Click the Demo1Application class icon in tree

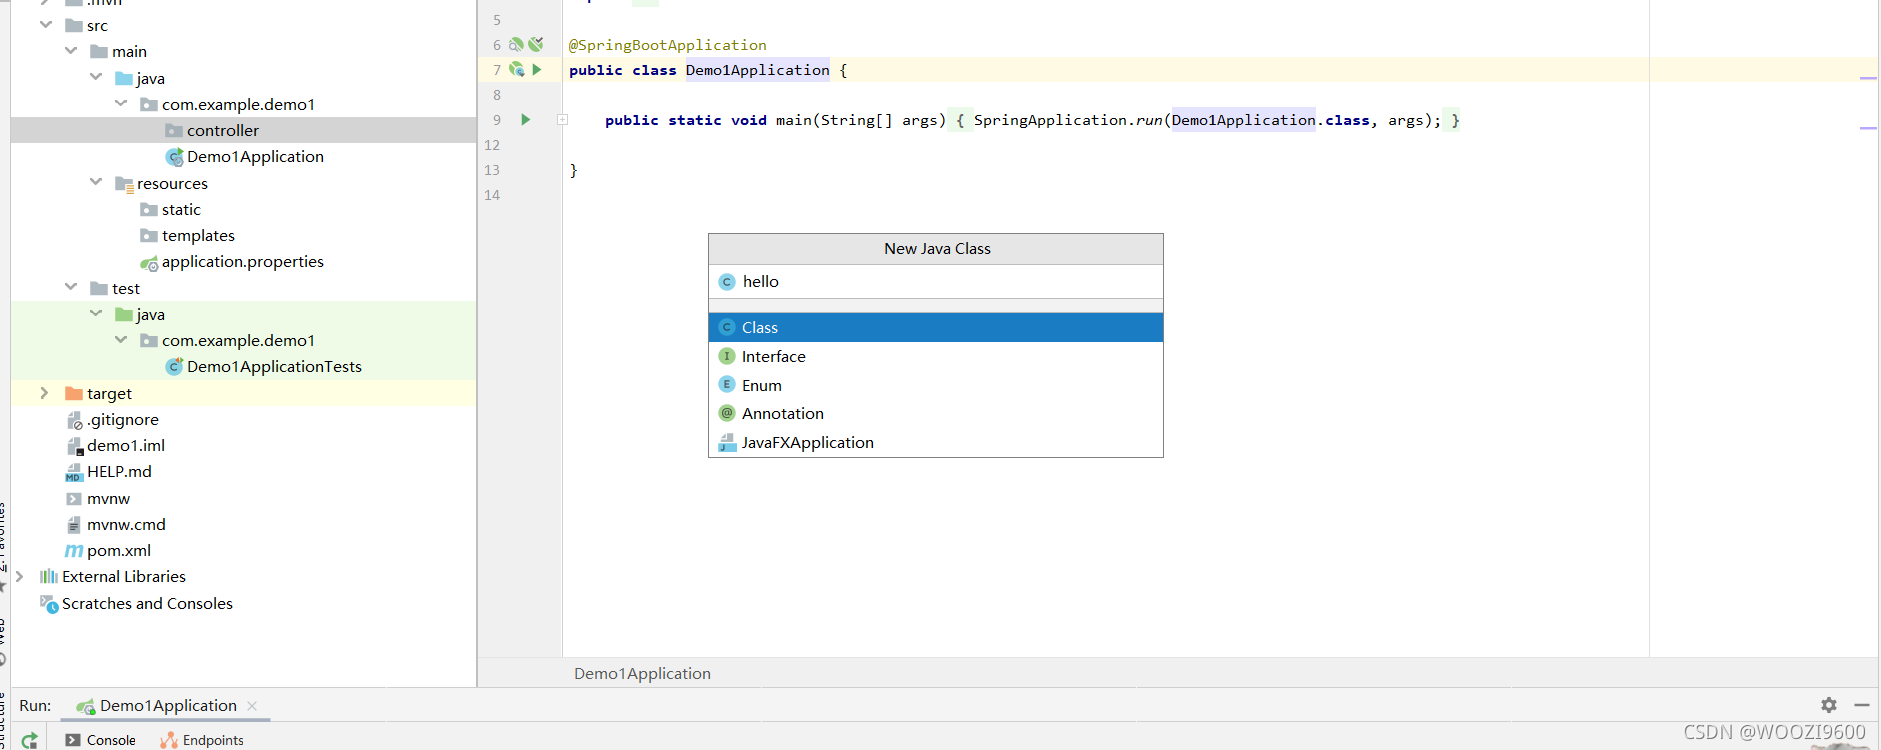(x=174, y=157)
